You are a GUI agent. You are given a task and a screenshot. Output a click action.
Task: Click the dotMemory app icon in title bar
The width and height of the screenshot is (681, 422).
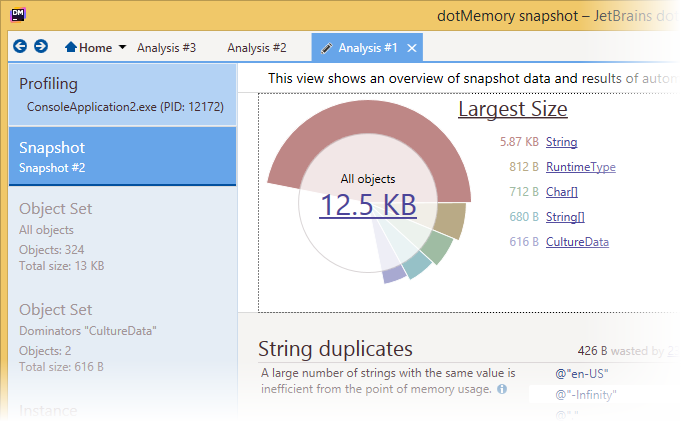19,14
